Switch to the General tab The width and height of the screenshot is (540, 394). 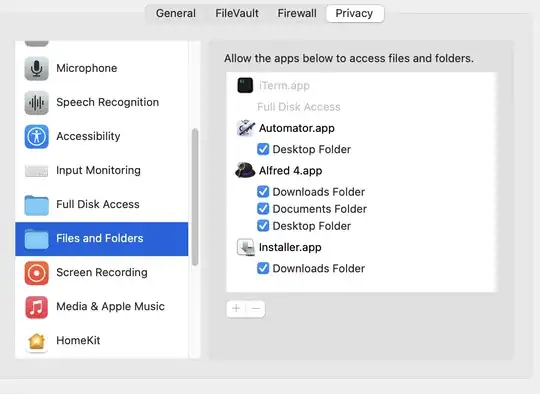click(176, 13)
